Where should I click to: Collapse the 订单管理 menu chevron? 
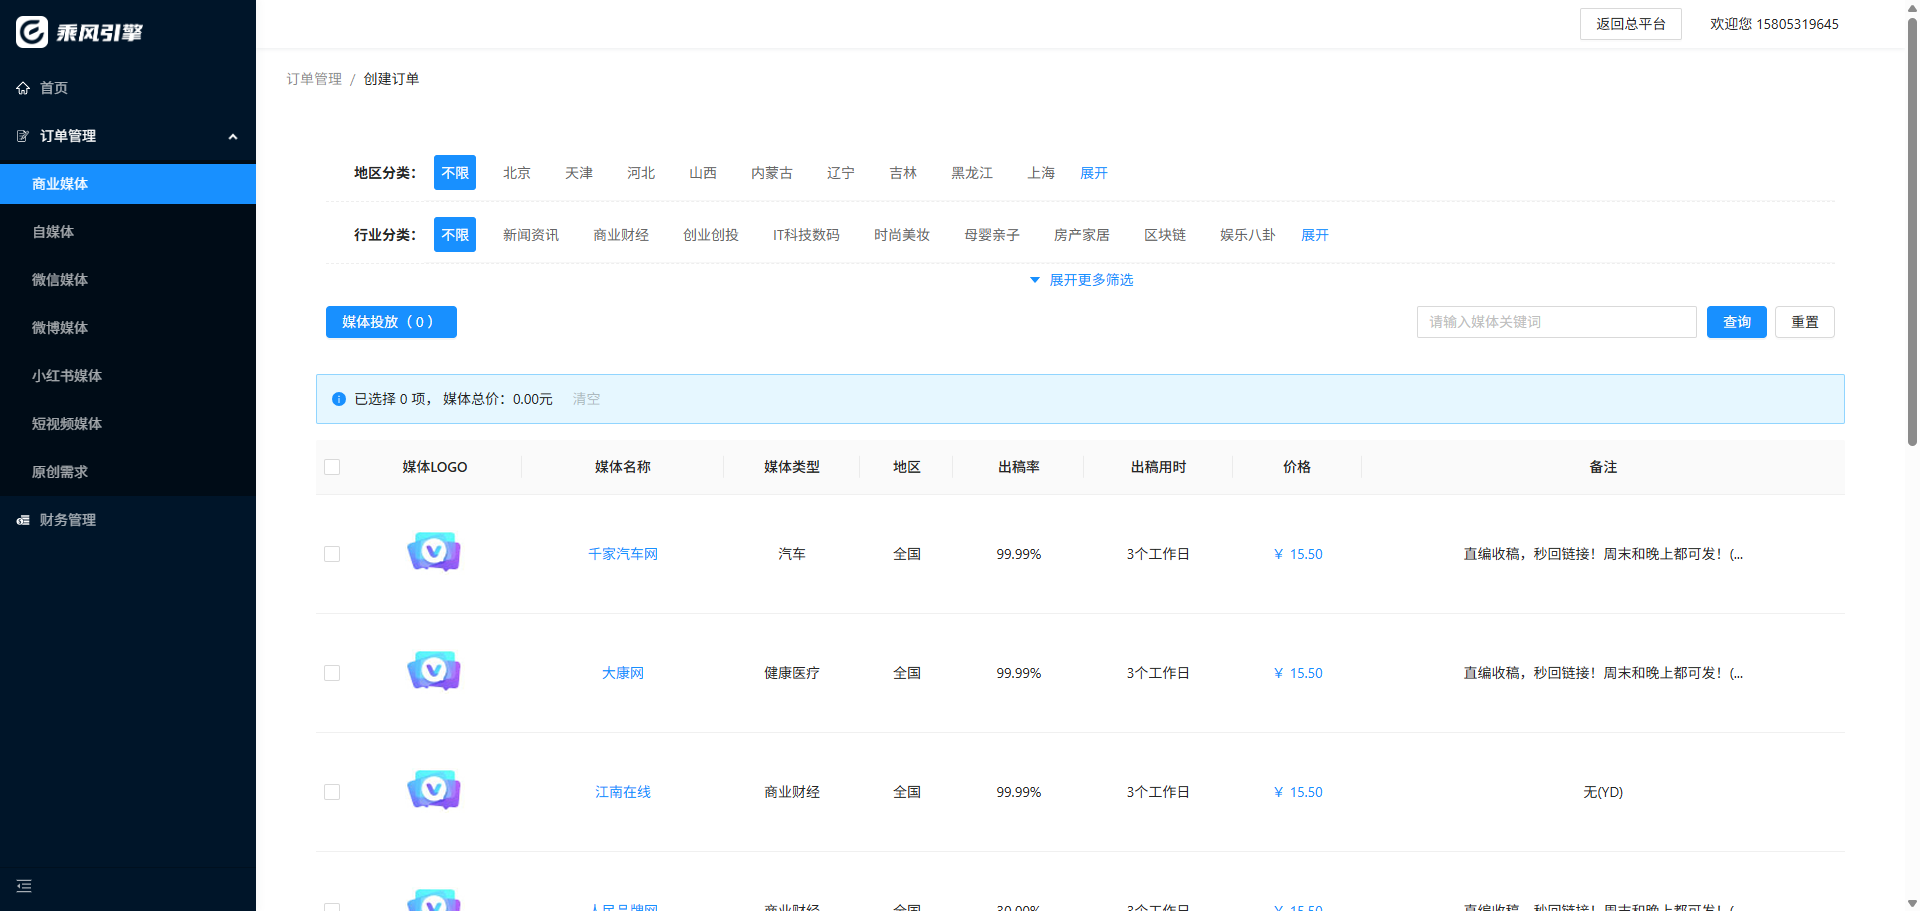[x=233, y=136]
